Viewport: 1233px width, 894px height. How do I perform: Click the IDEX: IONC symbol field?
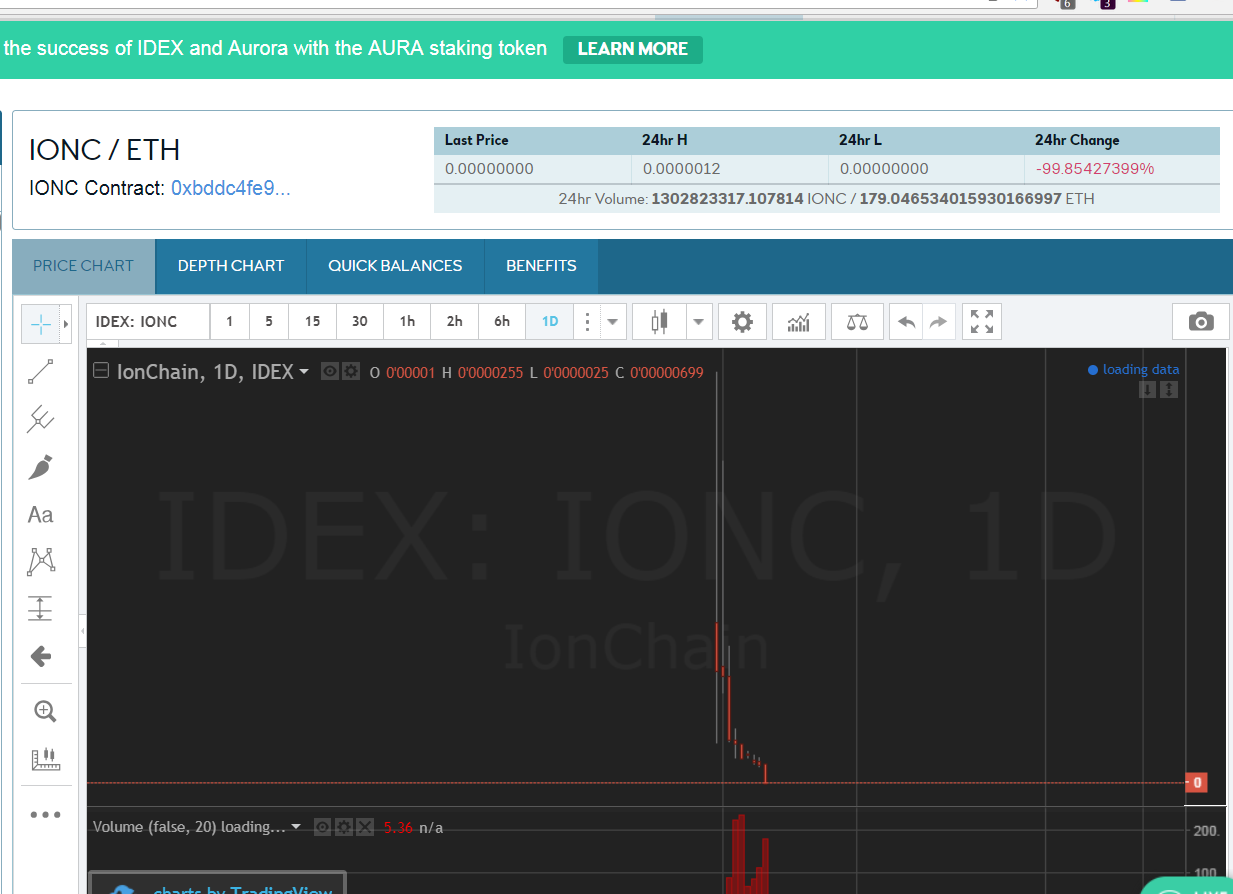pyautogui.click(x=148, y=322)
